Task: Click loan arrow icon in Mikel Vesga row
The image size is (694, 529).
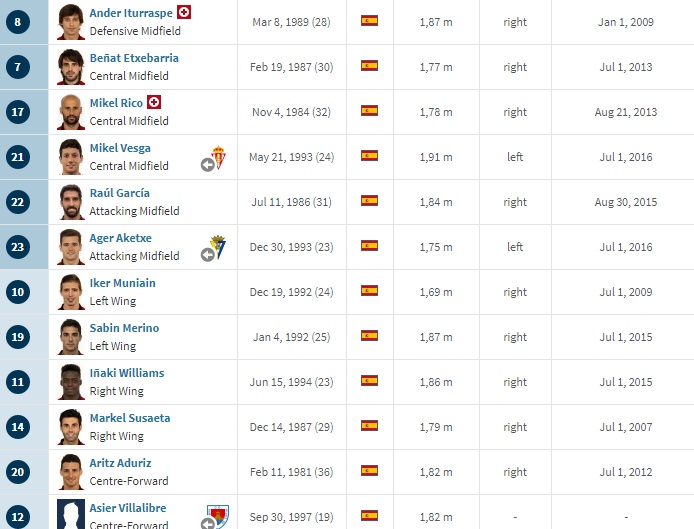Action: 208,165
